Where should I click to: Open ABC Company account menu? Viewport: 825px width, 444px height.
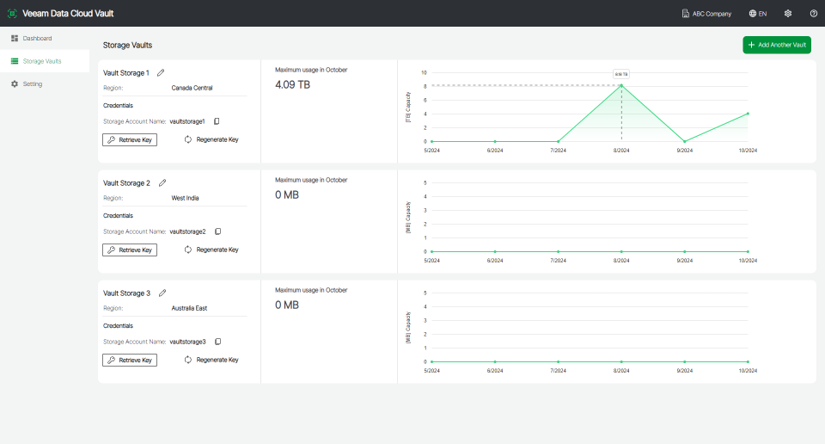pos(706,14)
